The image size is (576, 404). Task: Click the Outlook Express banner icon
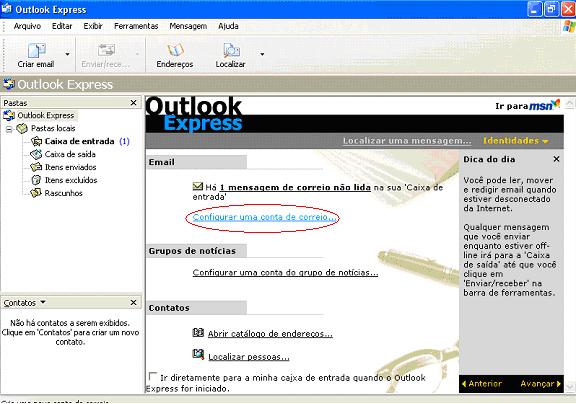click(9, 84)
